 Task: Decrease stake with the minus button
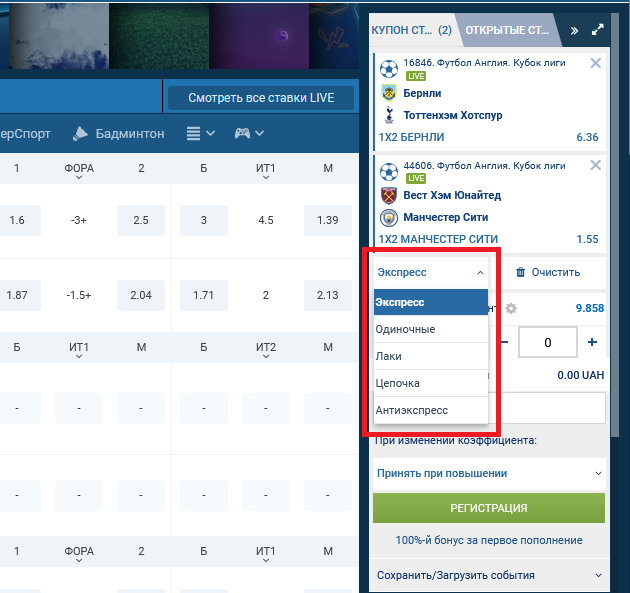pos(503,342)
